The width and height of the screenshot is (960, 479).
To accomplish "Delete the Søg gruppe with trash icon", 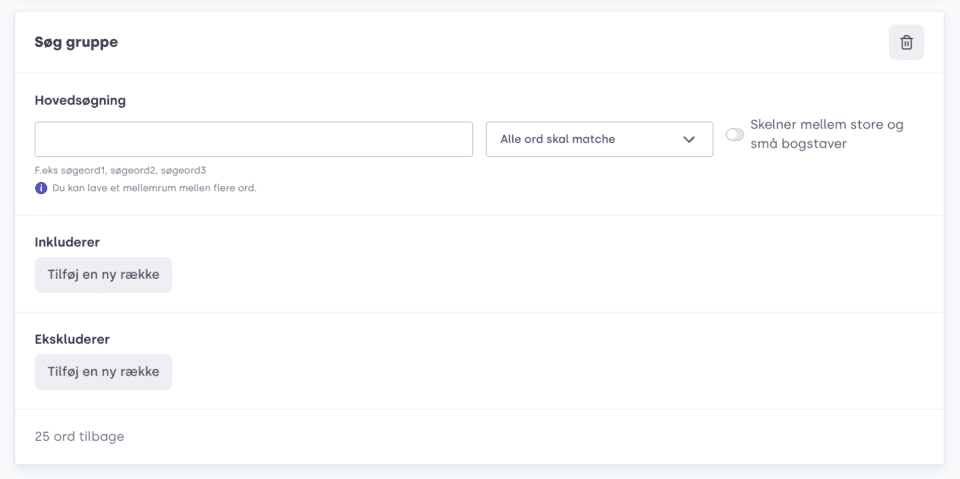I will pyautogui.click(x=906, y=42).
